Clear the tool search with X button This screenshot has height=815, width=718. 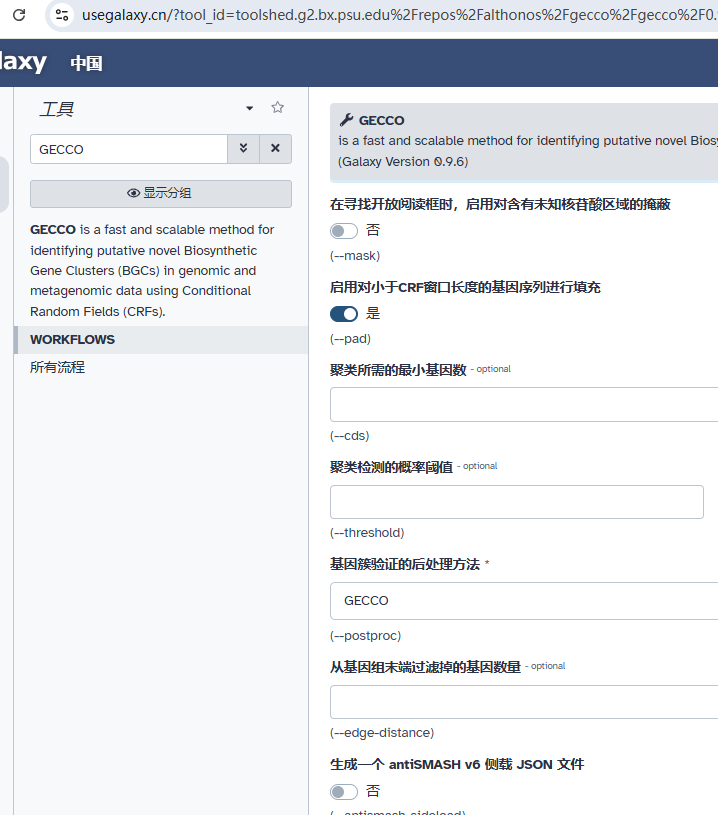coord(276,149)
